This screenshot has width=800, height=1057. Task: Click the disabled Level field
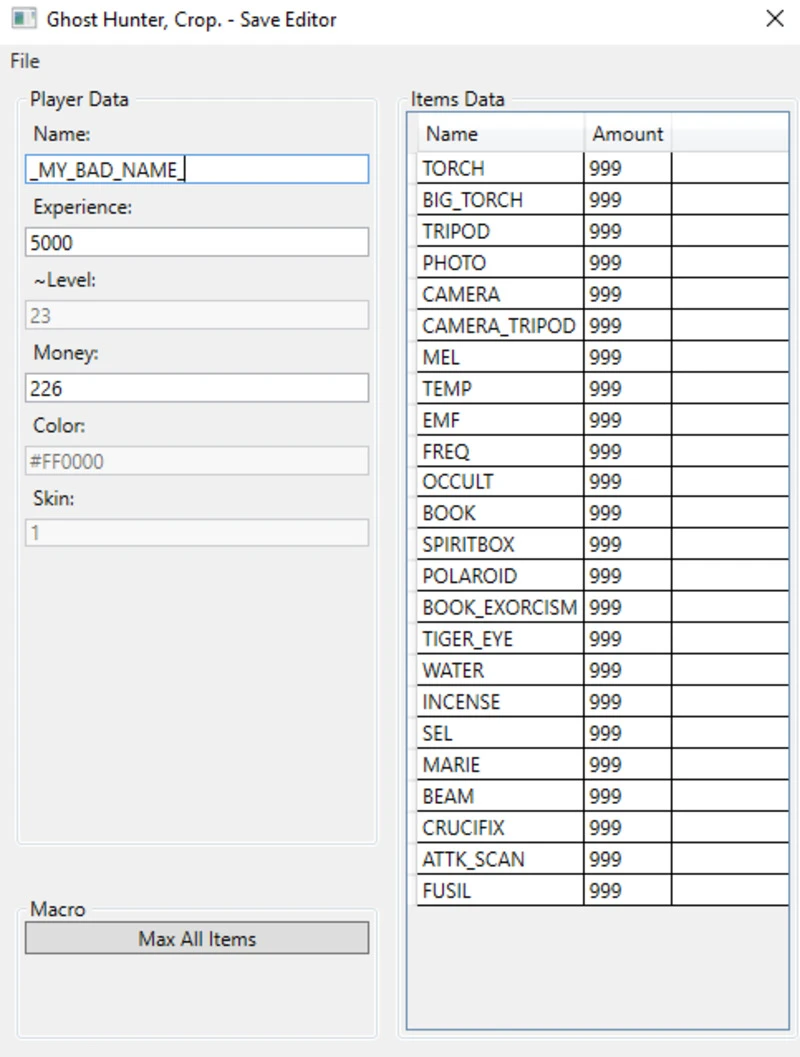(x=197, y=315)
